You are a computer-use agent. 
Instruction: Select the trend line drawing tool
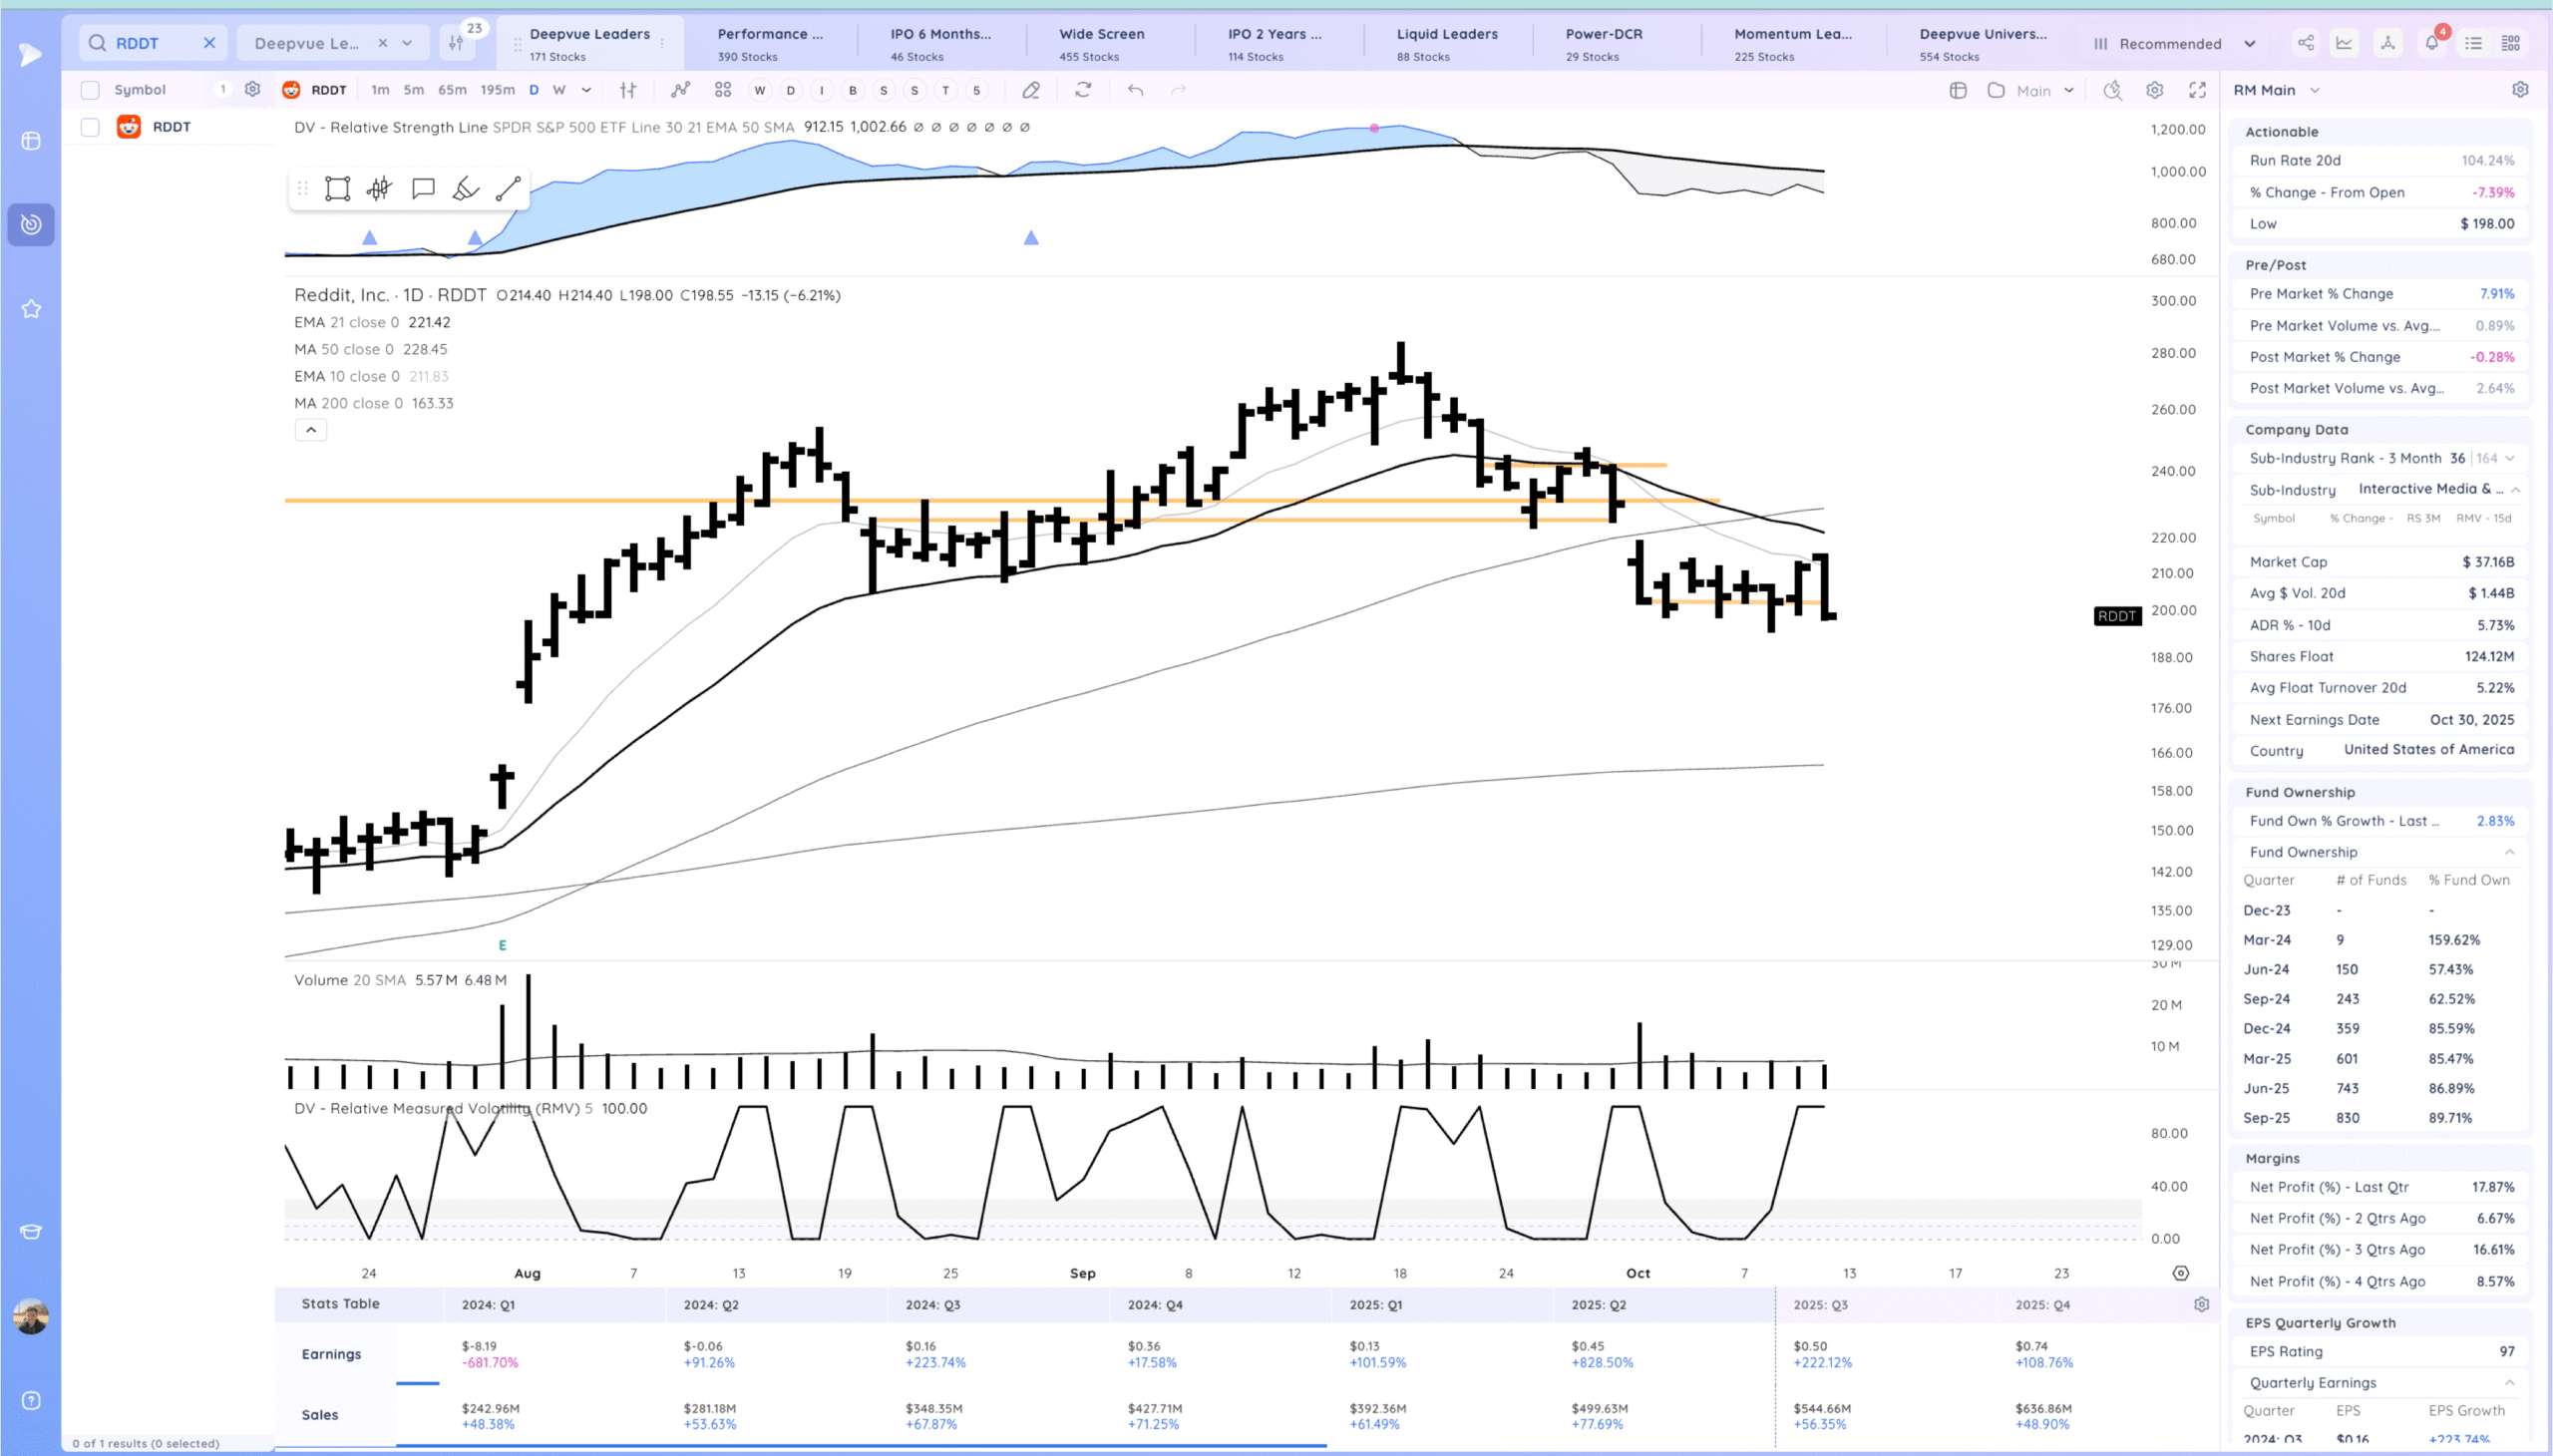pyautogui.click(x=508, y=189)
